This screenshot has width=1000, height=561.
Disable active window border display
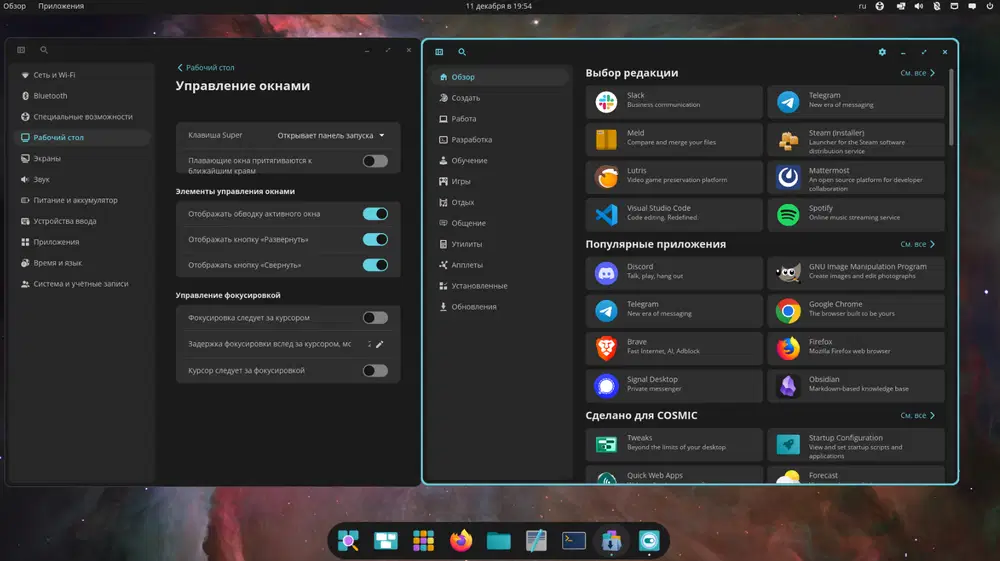tap(375, 214)
